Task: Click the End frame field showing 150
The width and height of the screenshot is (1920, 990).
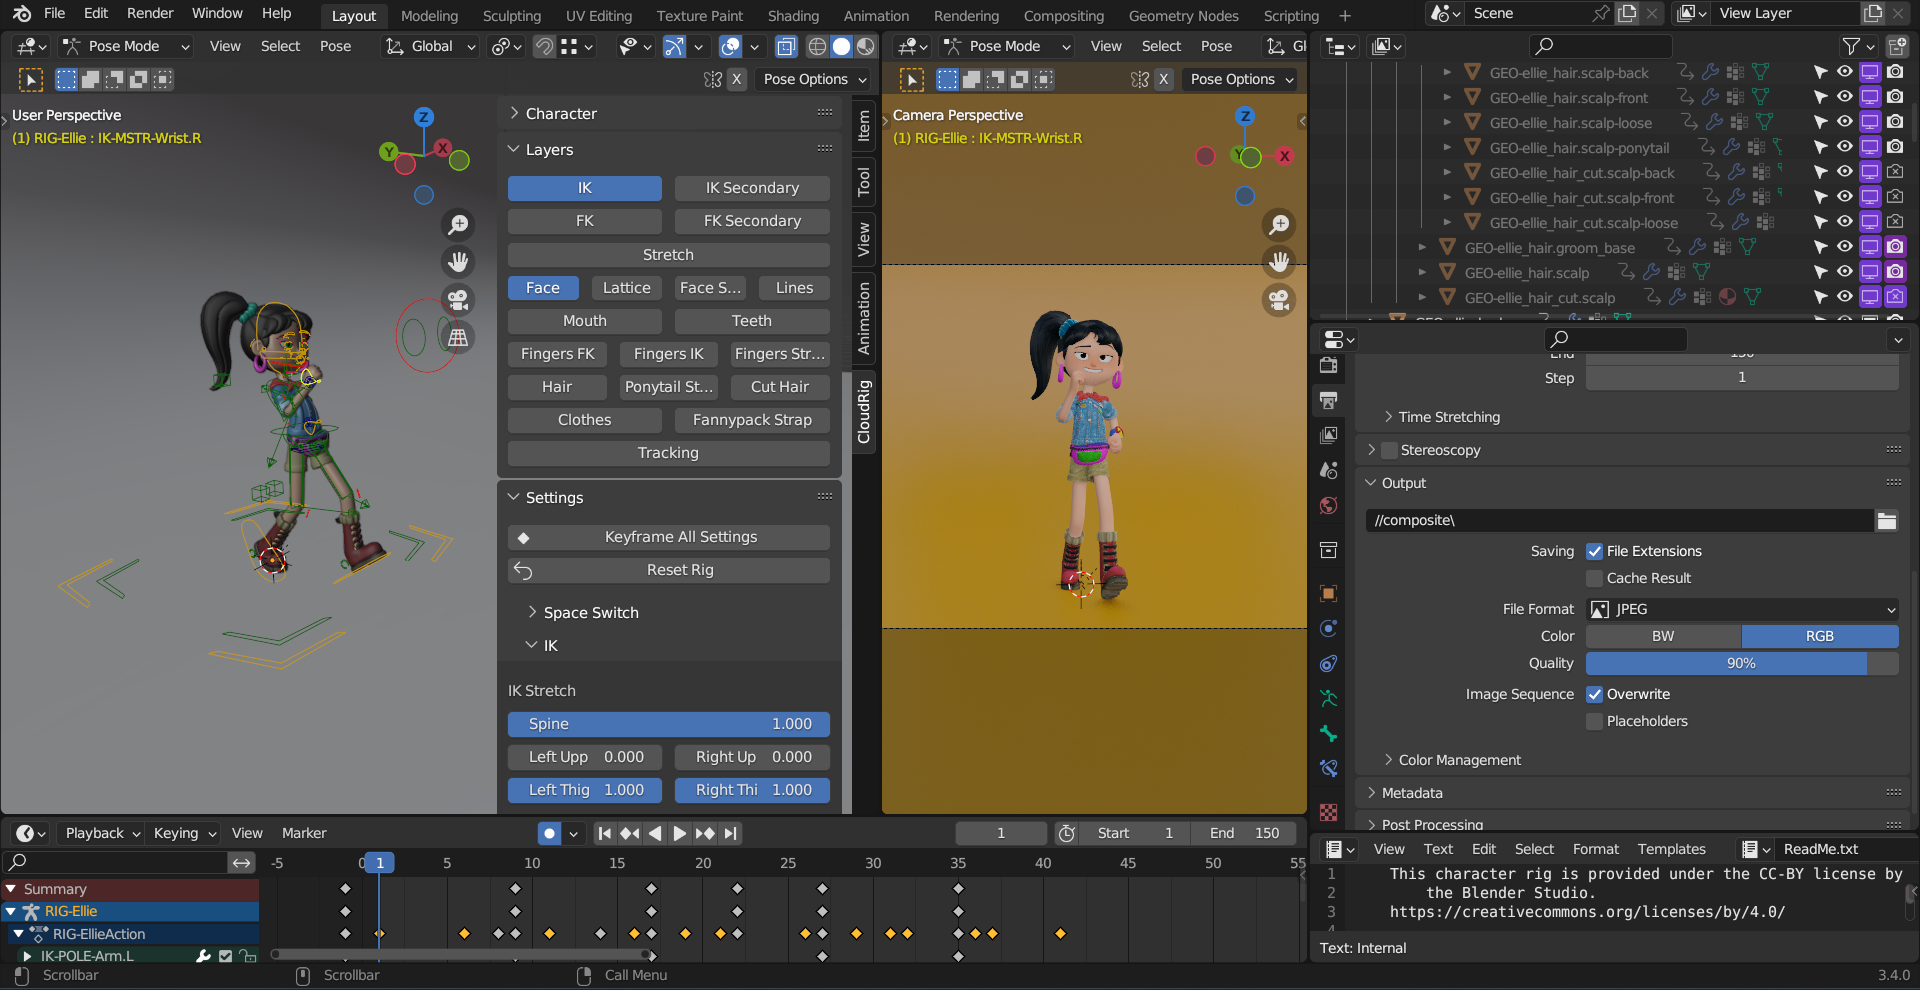Action: coord(1243,832)
